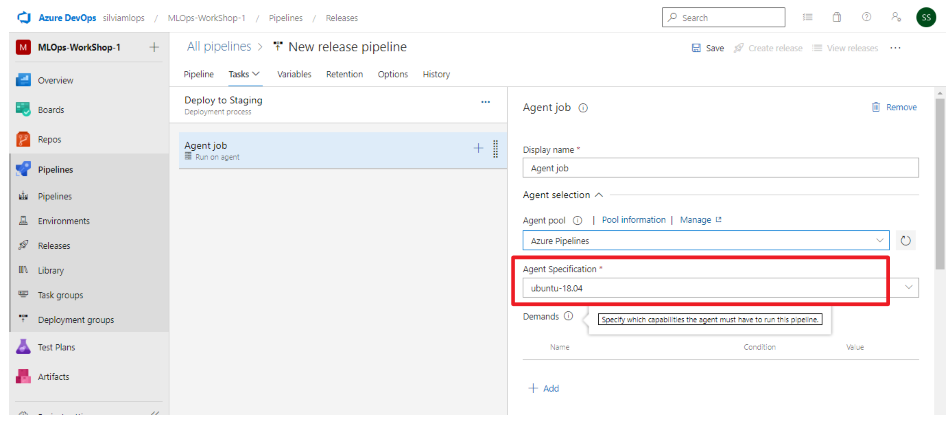Open the marketplace bag icon in header

tap(837, 18)
